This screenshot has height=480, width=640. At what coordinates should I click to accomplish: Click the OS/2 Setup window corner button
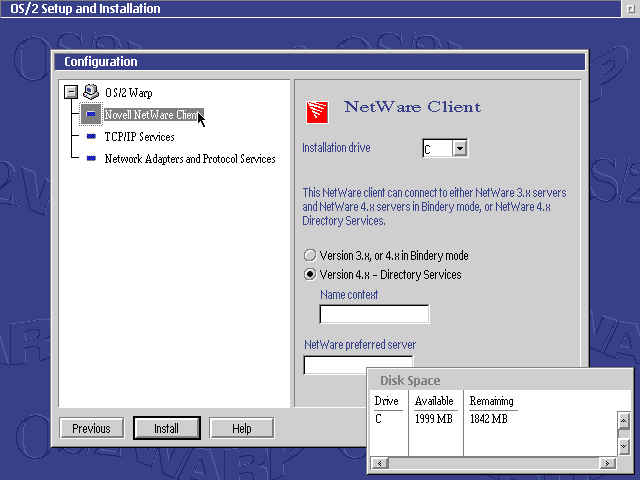tap(630, 9)
